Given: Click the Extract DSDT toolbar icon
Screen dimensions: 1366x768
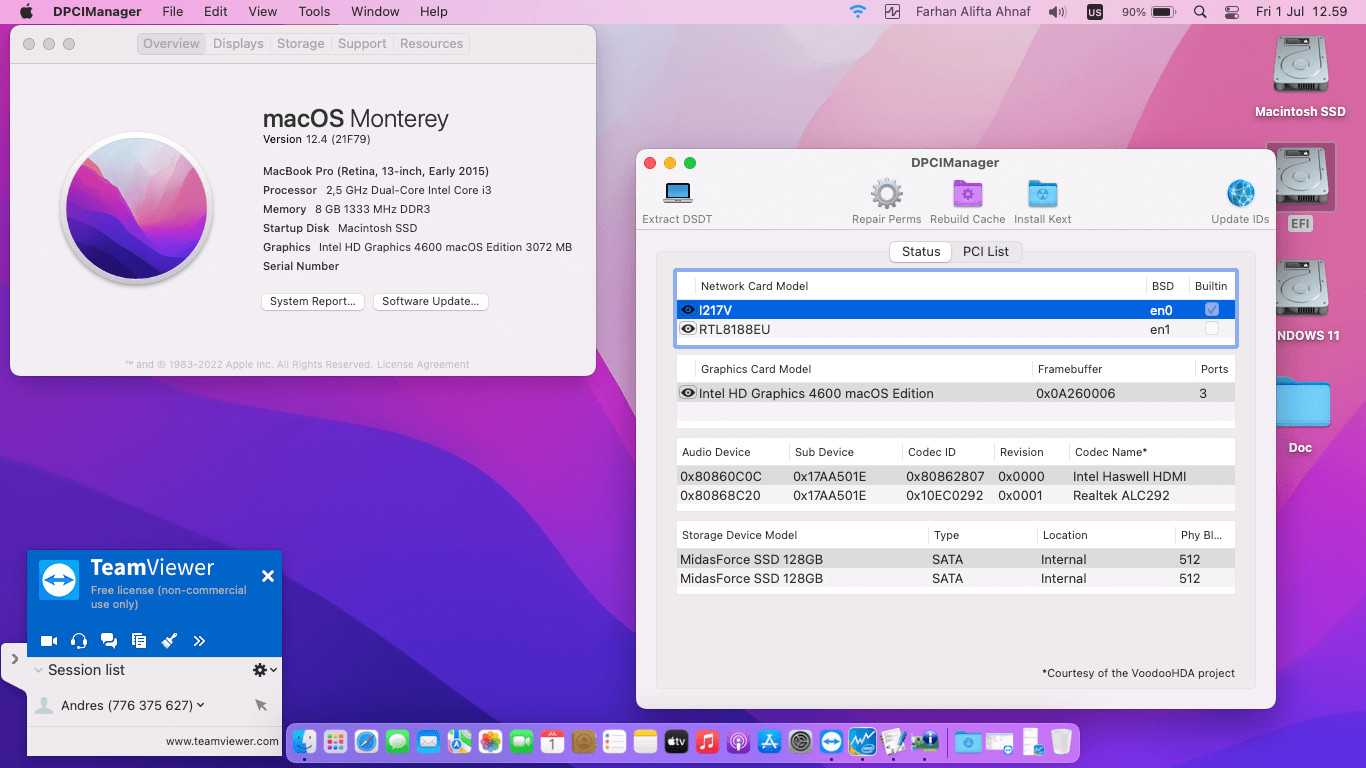Looking at the screenshot, I should coord(678,193).
